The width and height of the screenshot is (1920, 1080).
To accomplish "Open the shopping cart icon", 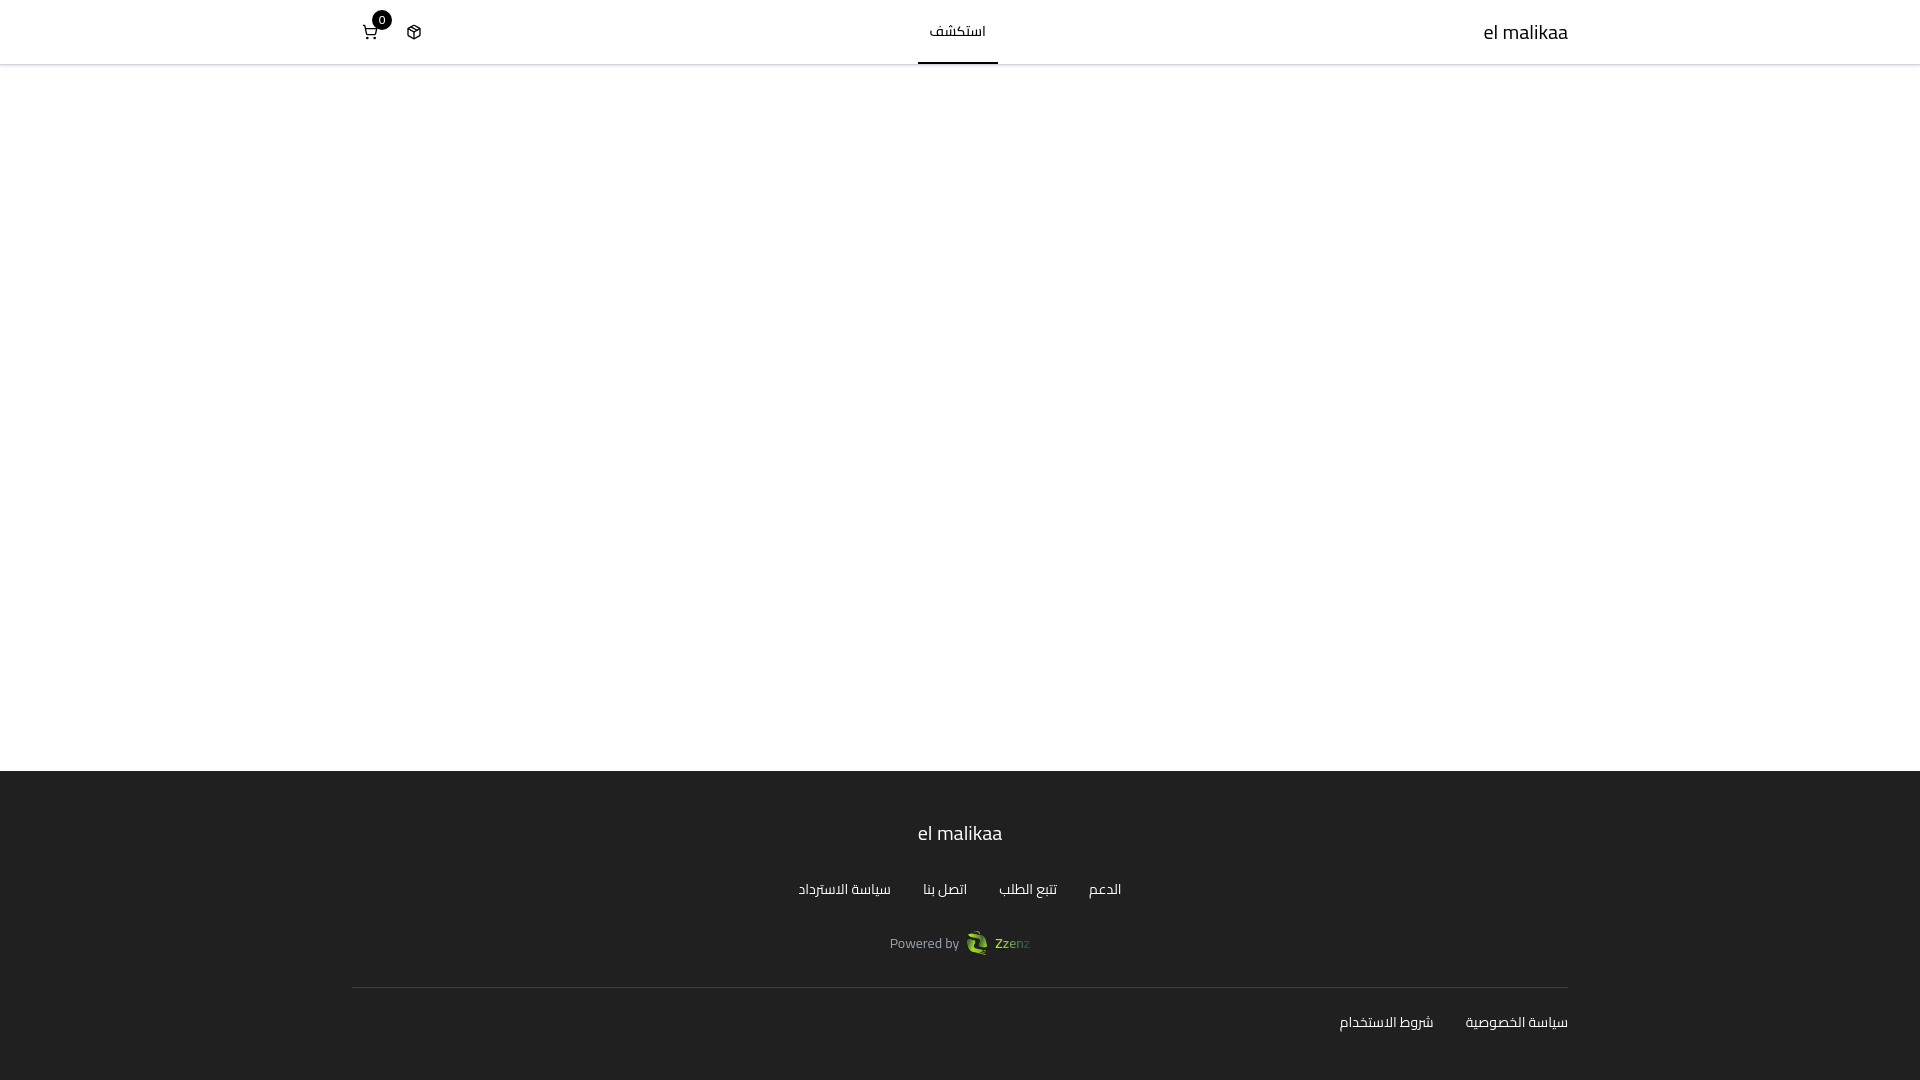I will [x=370, y=33].
